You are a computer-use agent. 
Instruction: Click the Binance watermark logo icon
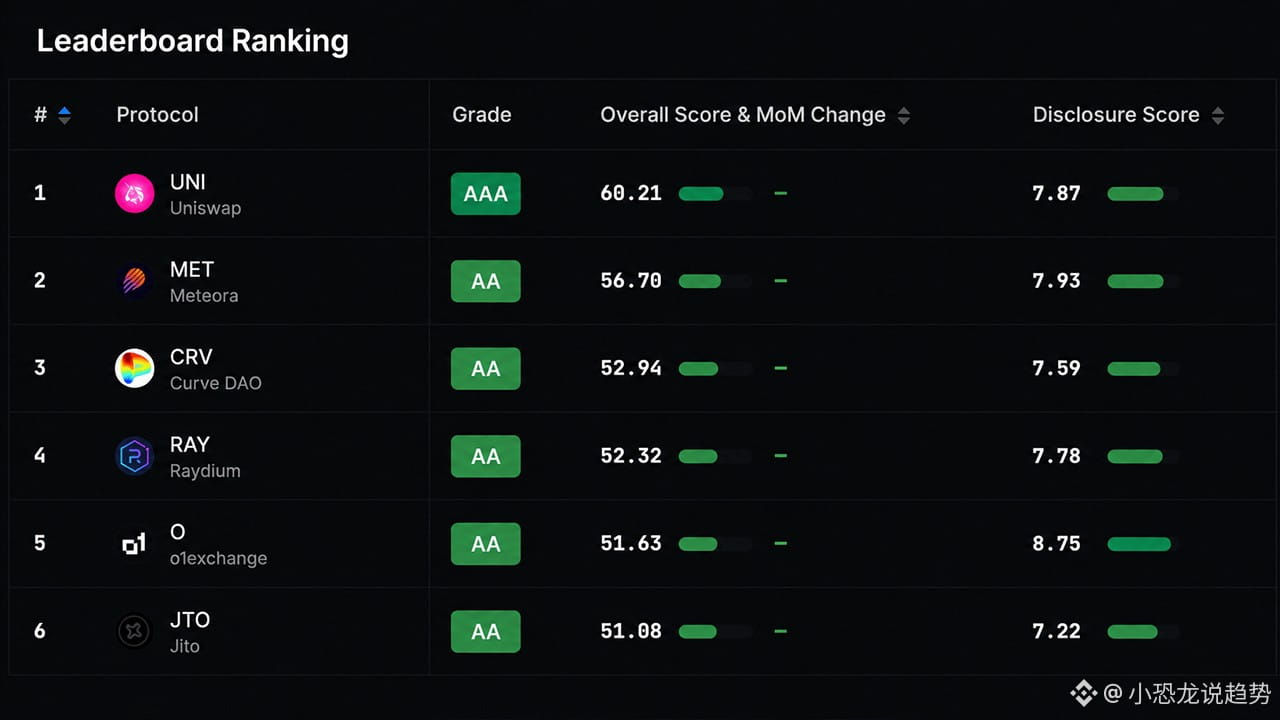(x=1083, y=692)
